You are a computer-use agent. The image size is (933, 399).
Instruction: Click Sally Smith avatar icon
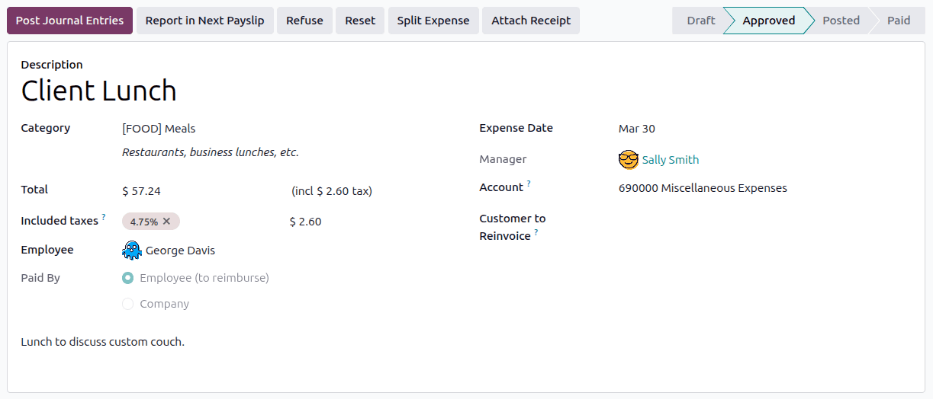628,160
